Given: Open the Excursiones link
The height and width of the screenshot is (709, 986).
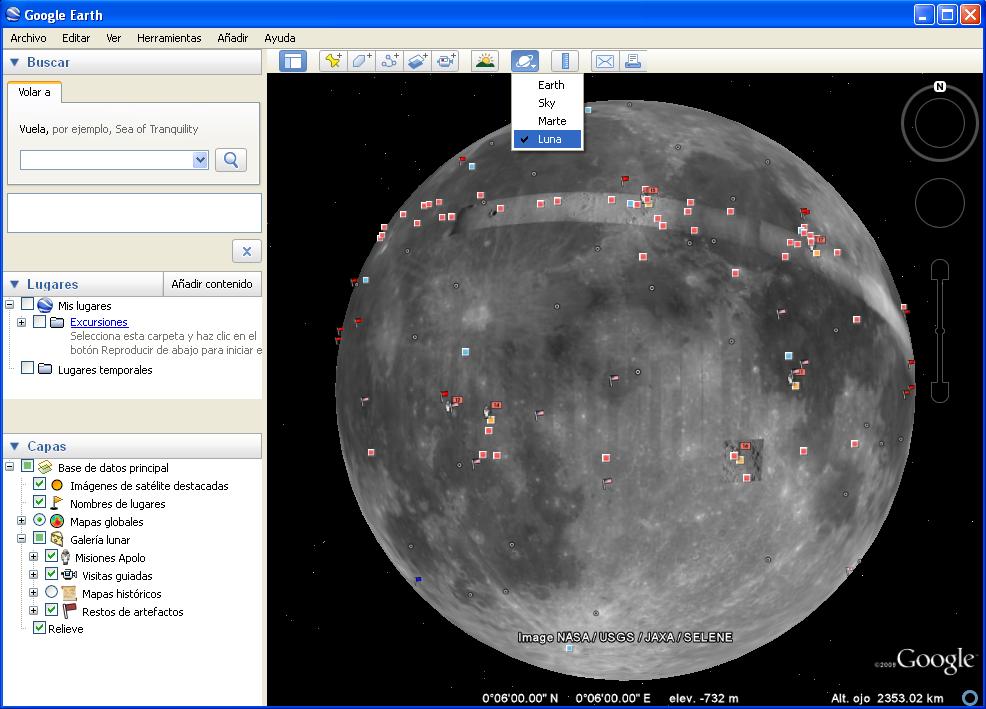Looking at the screenshot, I should click(99, 322).
